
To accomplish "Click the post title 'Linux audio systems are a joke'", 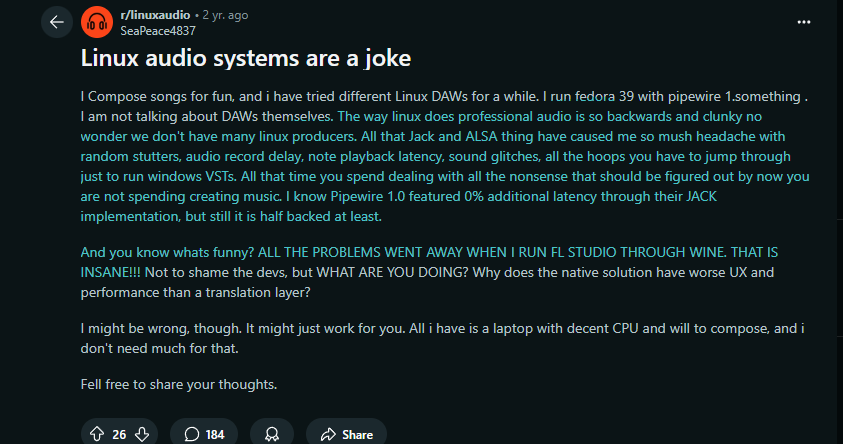I will [246, 59].
